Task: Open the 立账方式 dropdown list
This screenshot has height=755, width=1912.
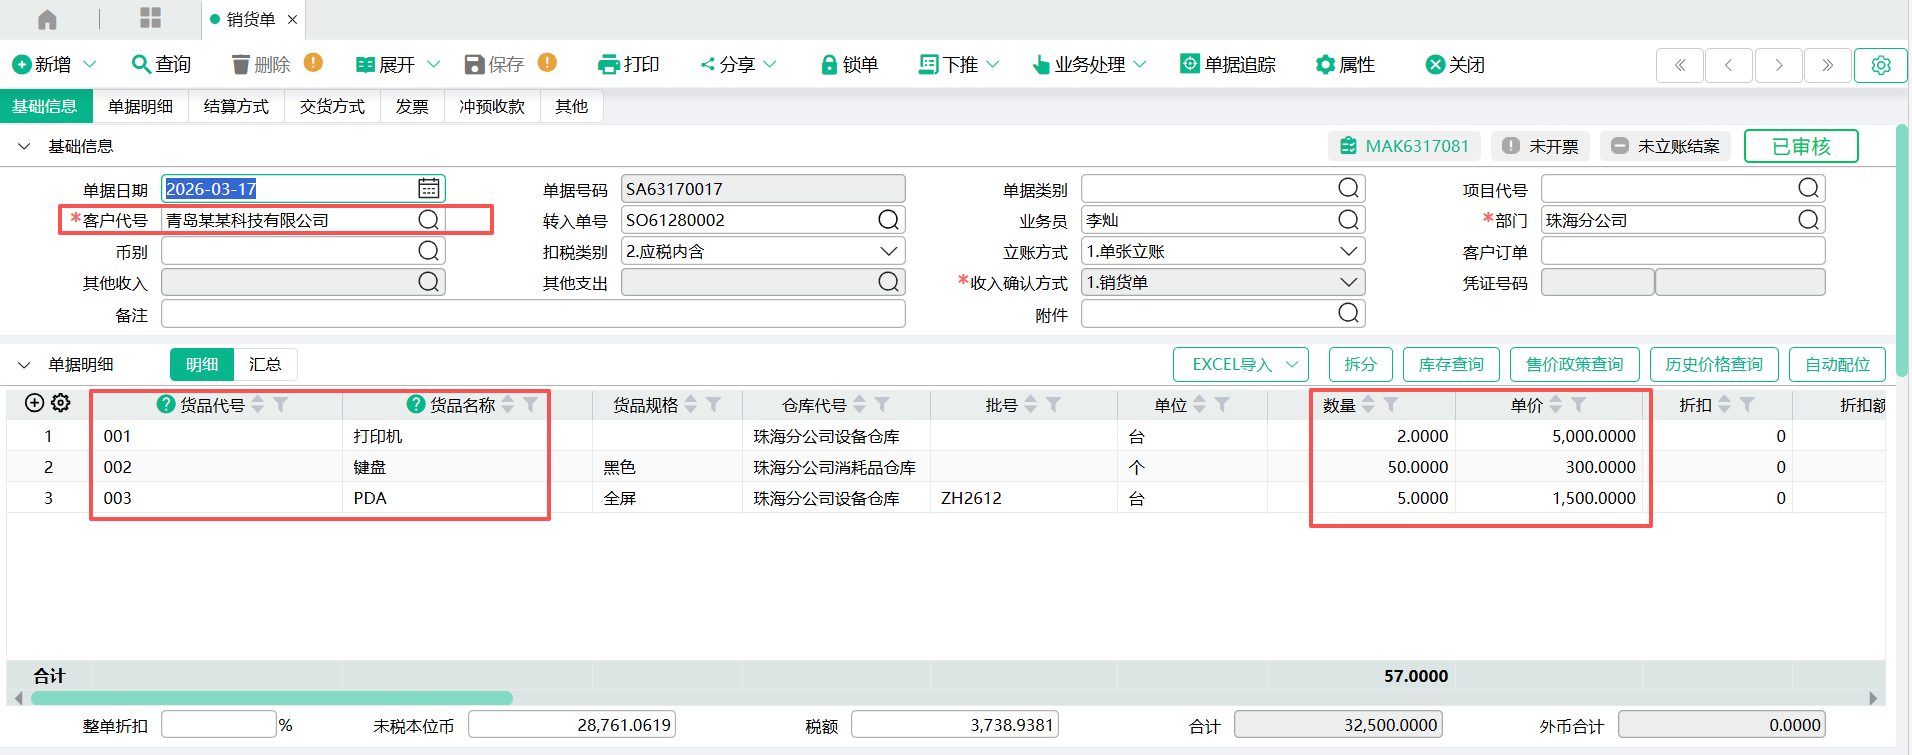Action: pyautogui.click(x=1348, y=251)
